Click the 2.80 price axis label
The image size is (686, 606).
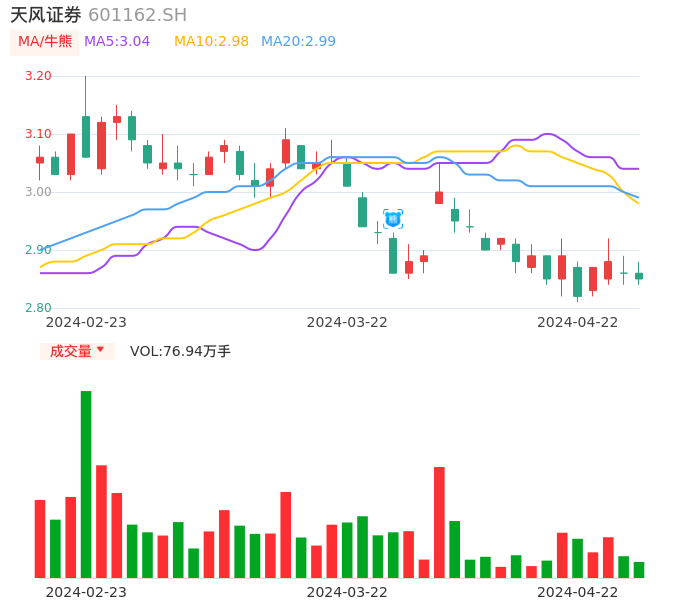tap(38, 308)
